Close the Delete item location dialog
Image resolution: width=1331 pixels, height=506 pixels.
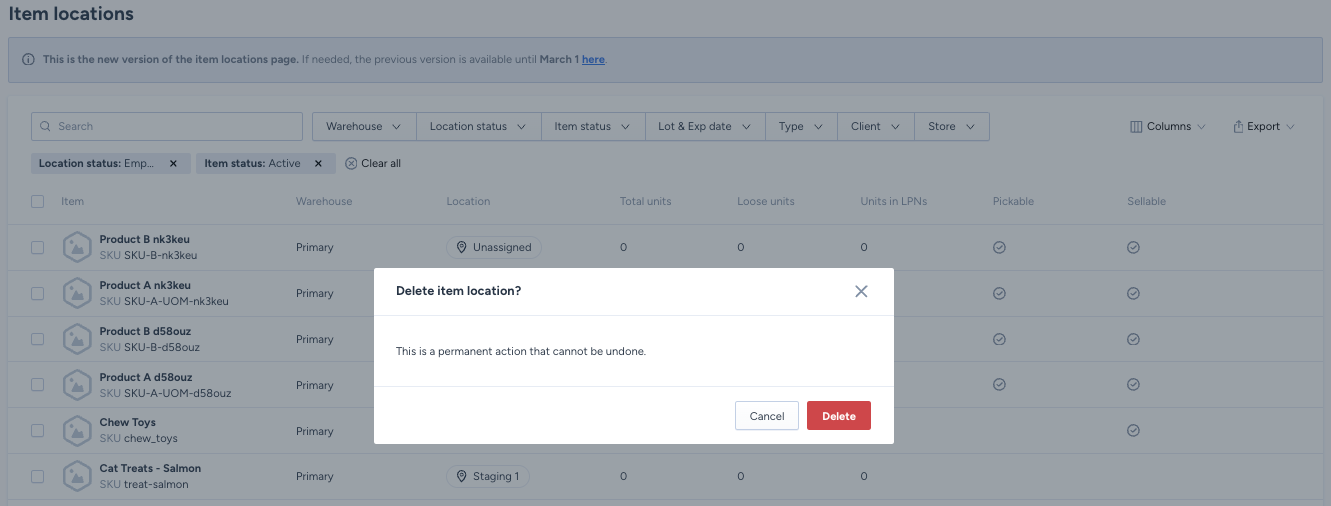pyautogui.click(x=861, y=291)
